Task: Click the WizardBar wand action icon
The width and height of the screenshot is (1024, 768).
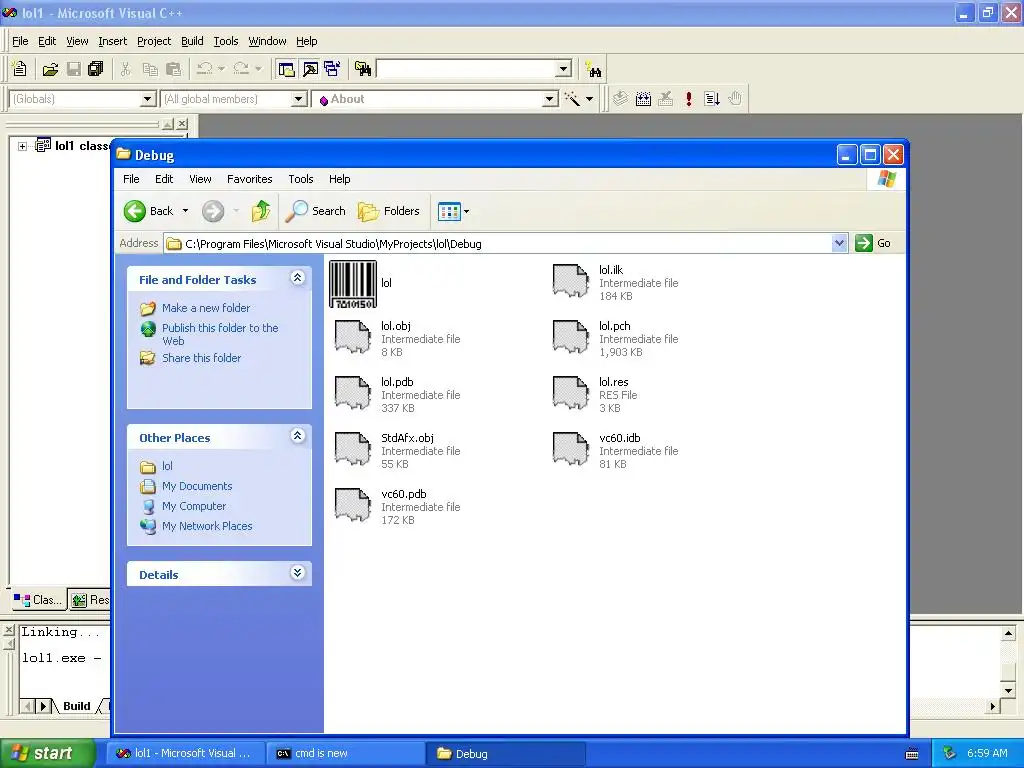Action: coord(572,99)
